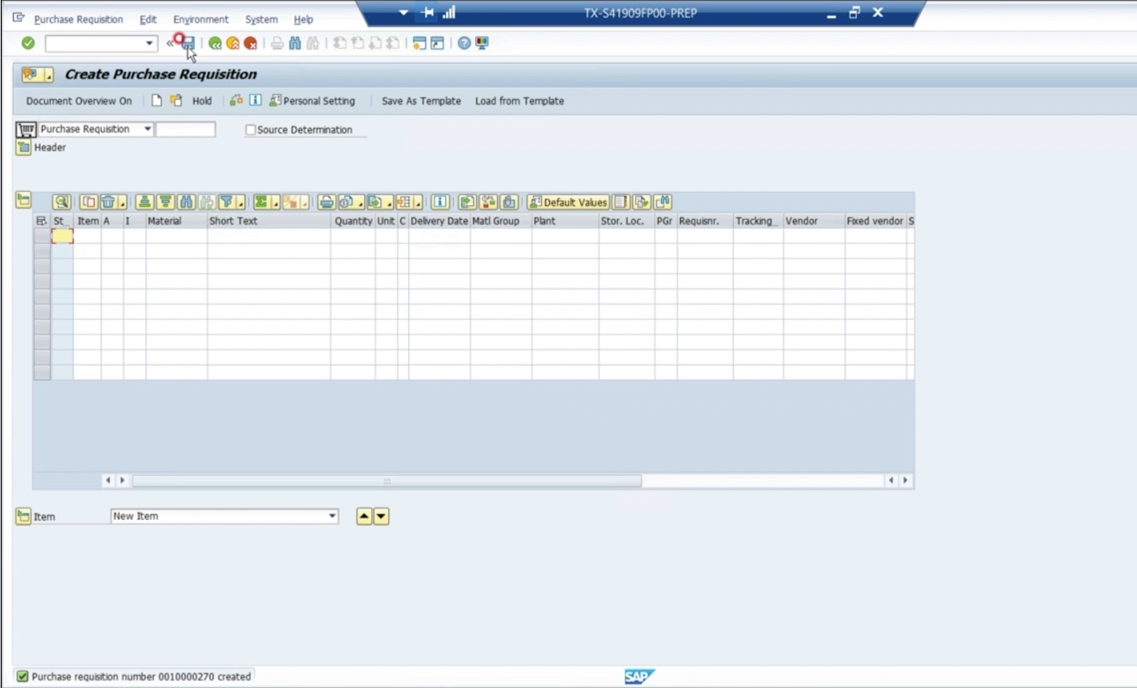Image resolution: width=1137 pixels, height=688 pixels.
Task: Click the green Enter checkmark icon
Action: [x=28, y=43]
